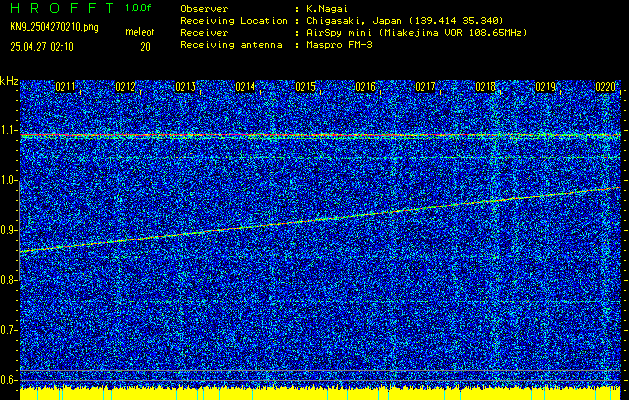The height and width of the screenshot is (400, 629).
Task: Click the 0.6 frequency axis label
Action: (x=9, y=380)
